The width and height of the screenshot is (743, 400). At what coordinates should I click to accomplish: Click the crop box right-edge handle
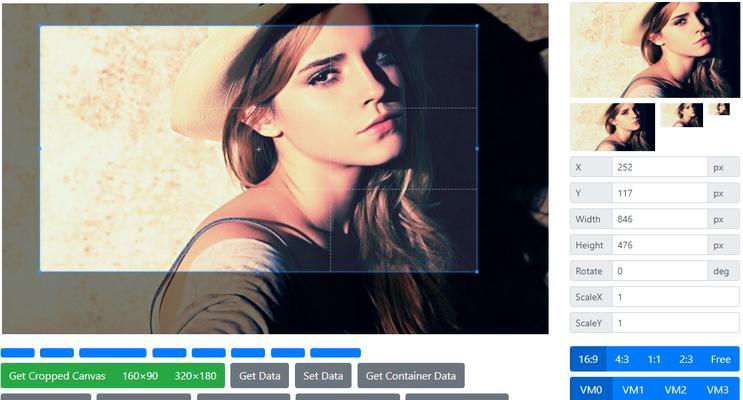477,149
